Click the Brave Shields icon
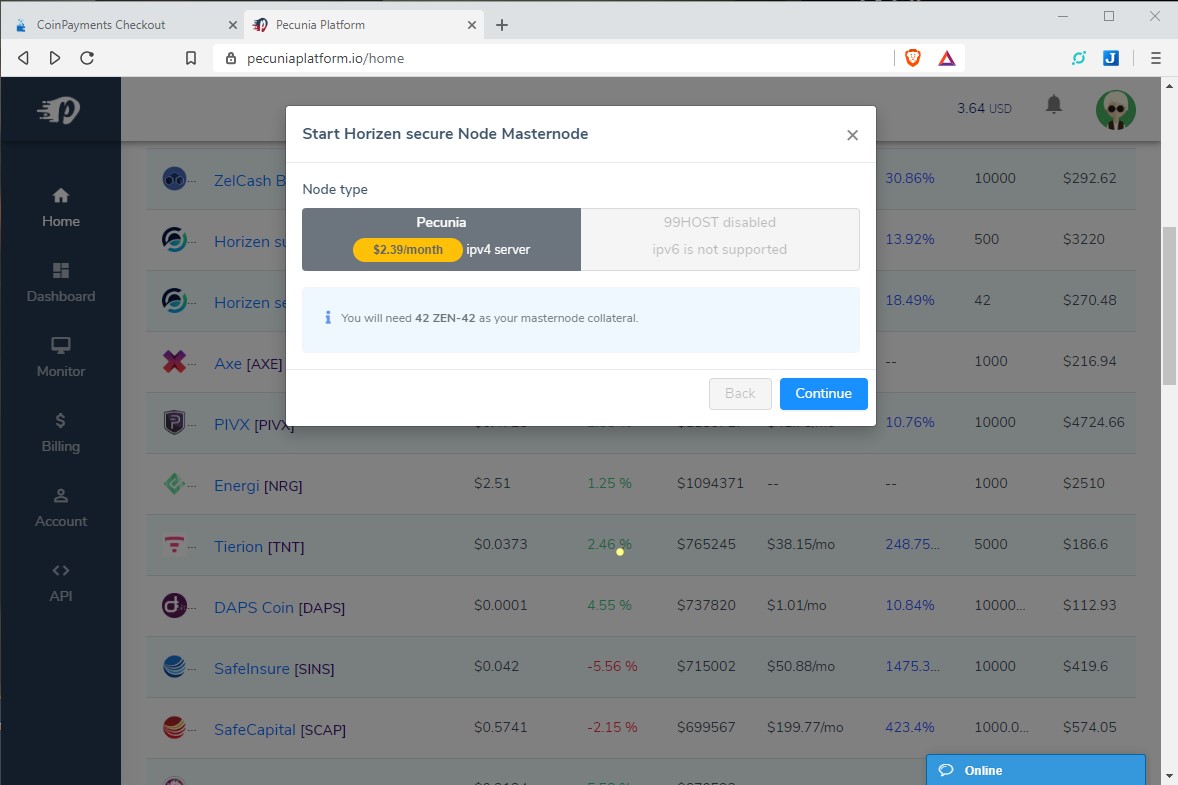Screen dimensions: 1178x785 pos(913,58)
